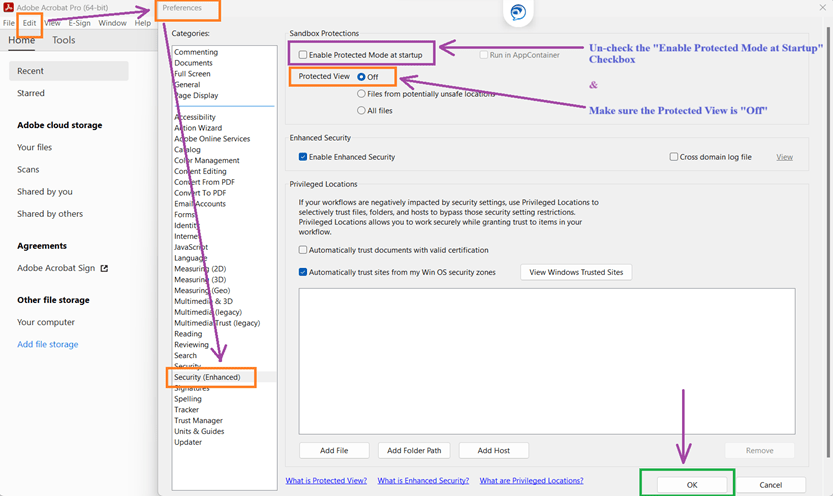Uncheck Enable Protected Mode at startup
Screen dimensions: 833x496
(303, 55)
